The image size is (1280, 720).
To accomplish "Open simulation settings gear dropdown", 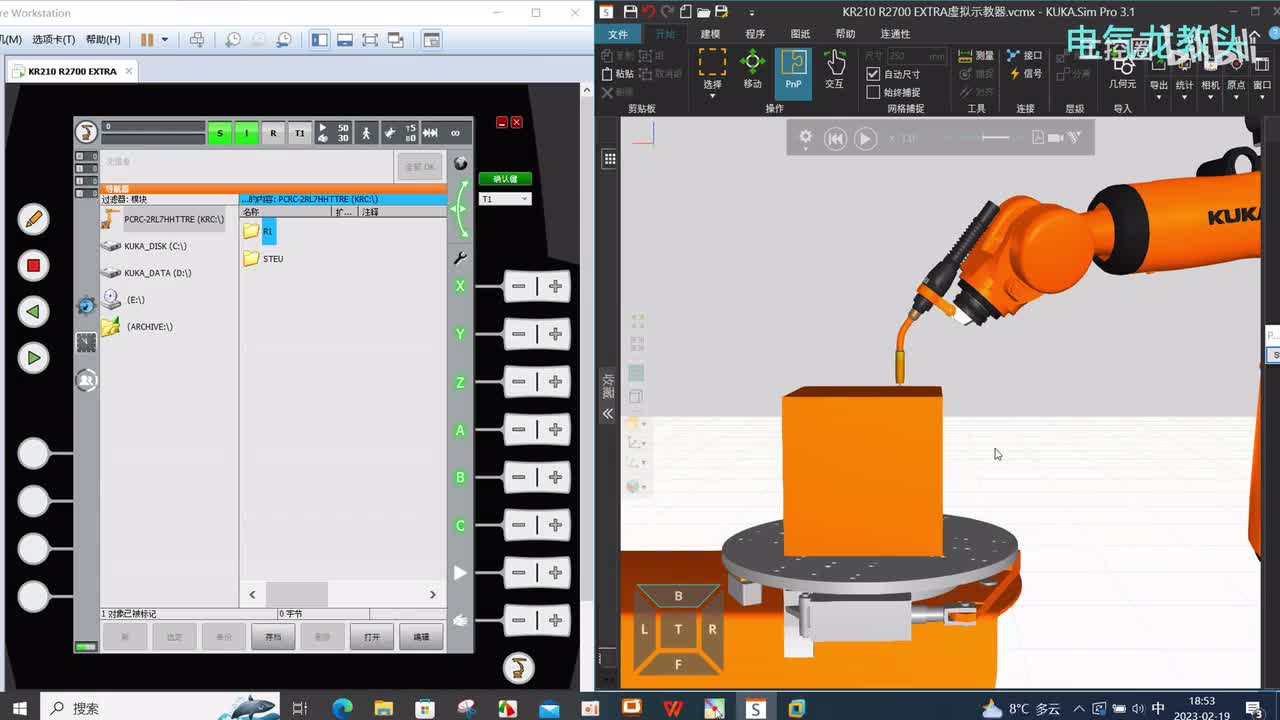I will (805, 139).
